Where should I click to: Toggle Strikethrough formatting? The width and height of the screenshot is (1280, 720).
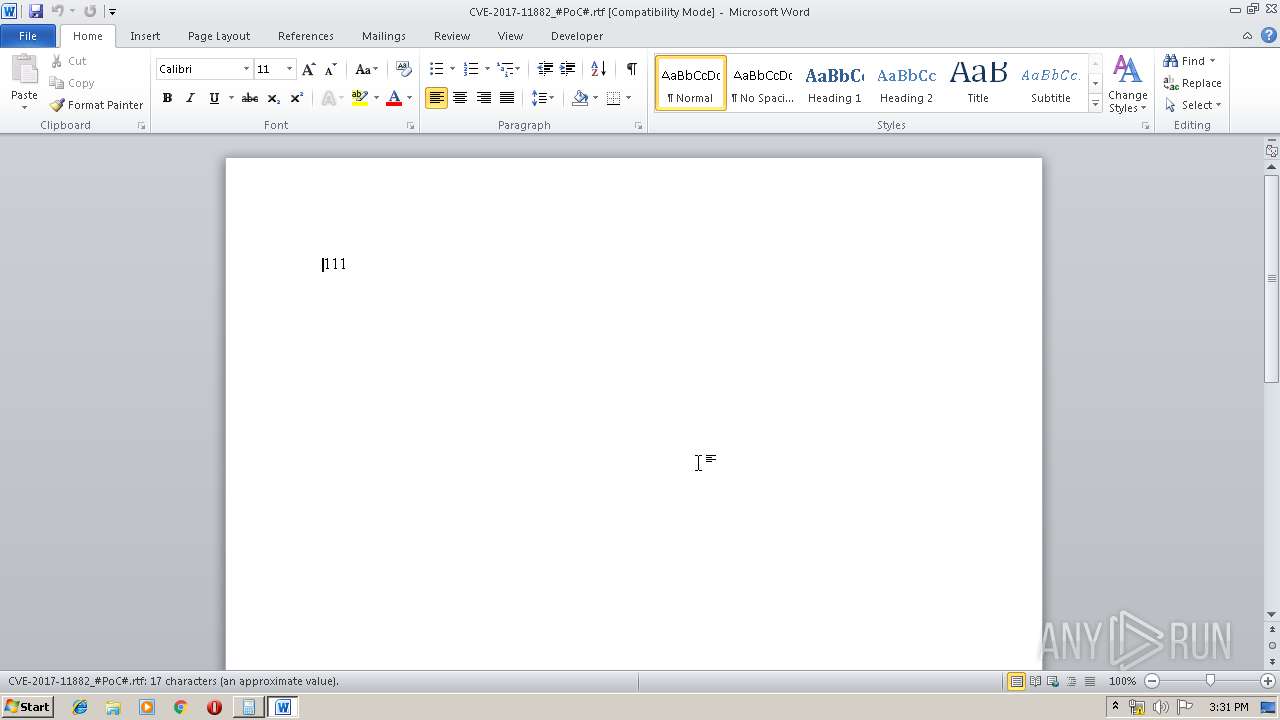250,98
